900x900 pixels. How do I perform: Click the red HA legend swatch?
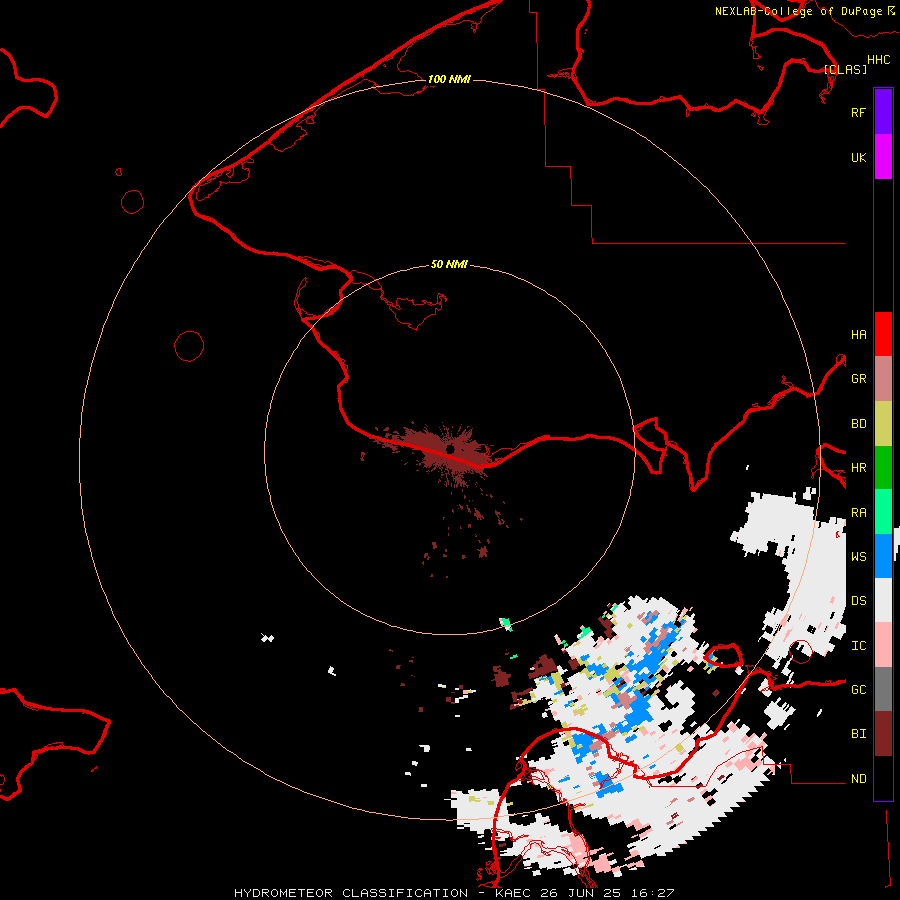tap(883, 334)
